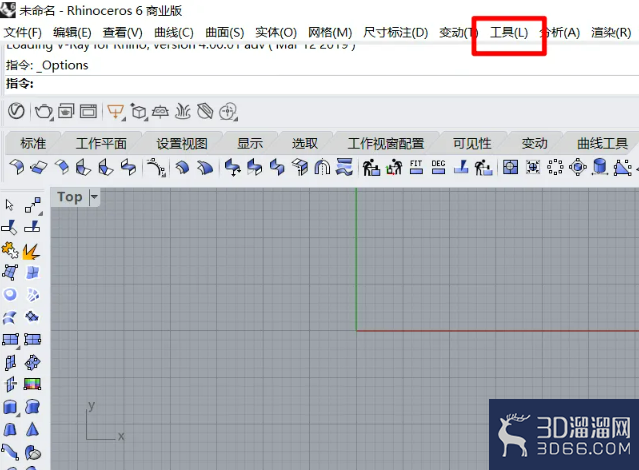639x470 pixels.
Task: Click the arch-shaped surface tool icon
Action: (322, 167)
